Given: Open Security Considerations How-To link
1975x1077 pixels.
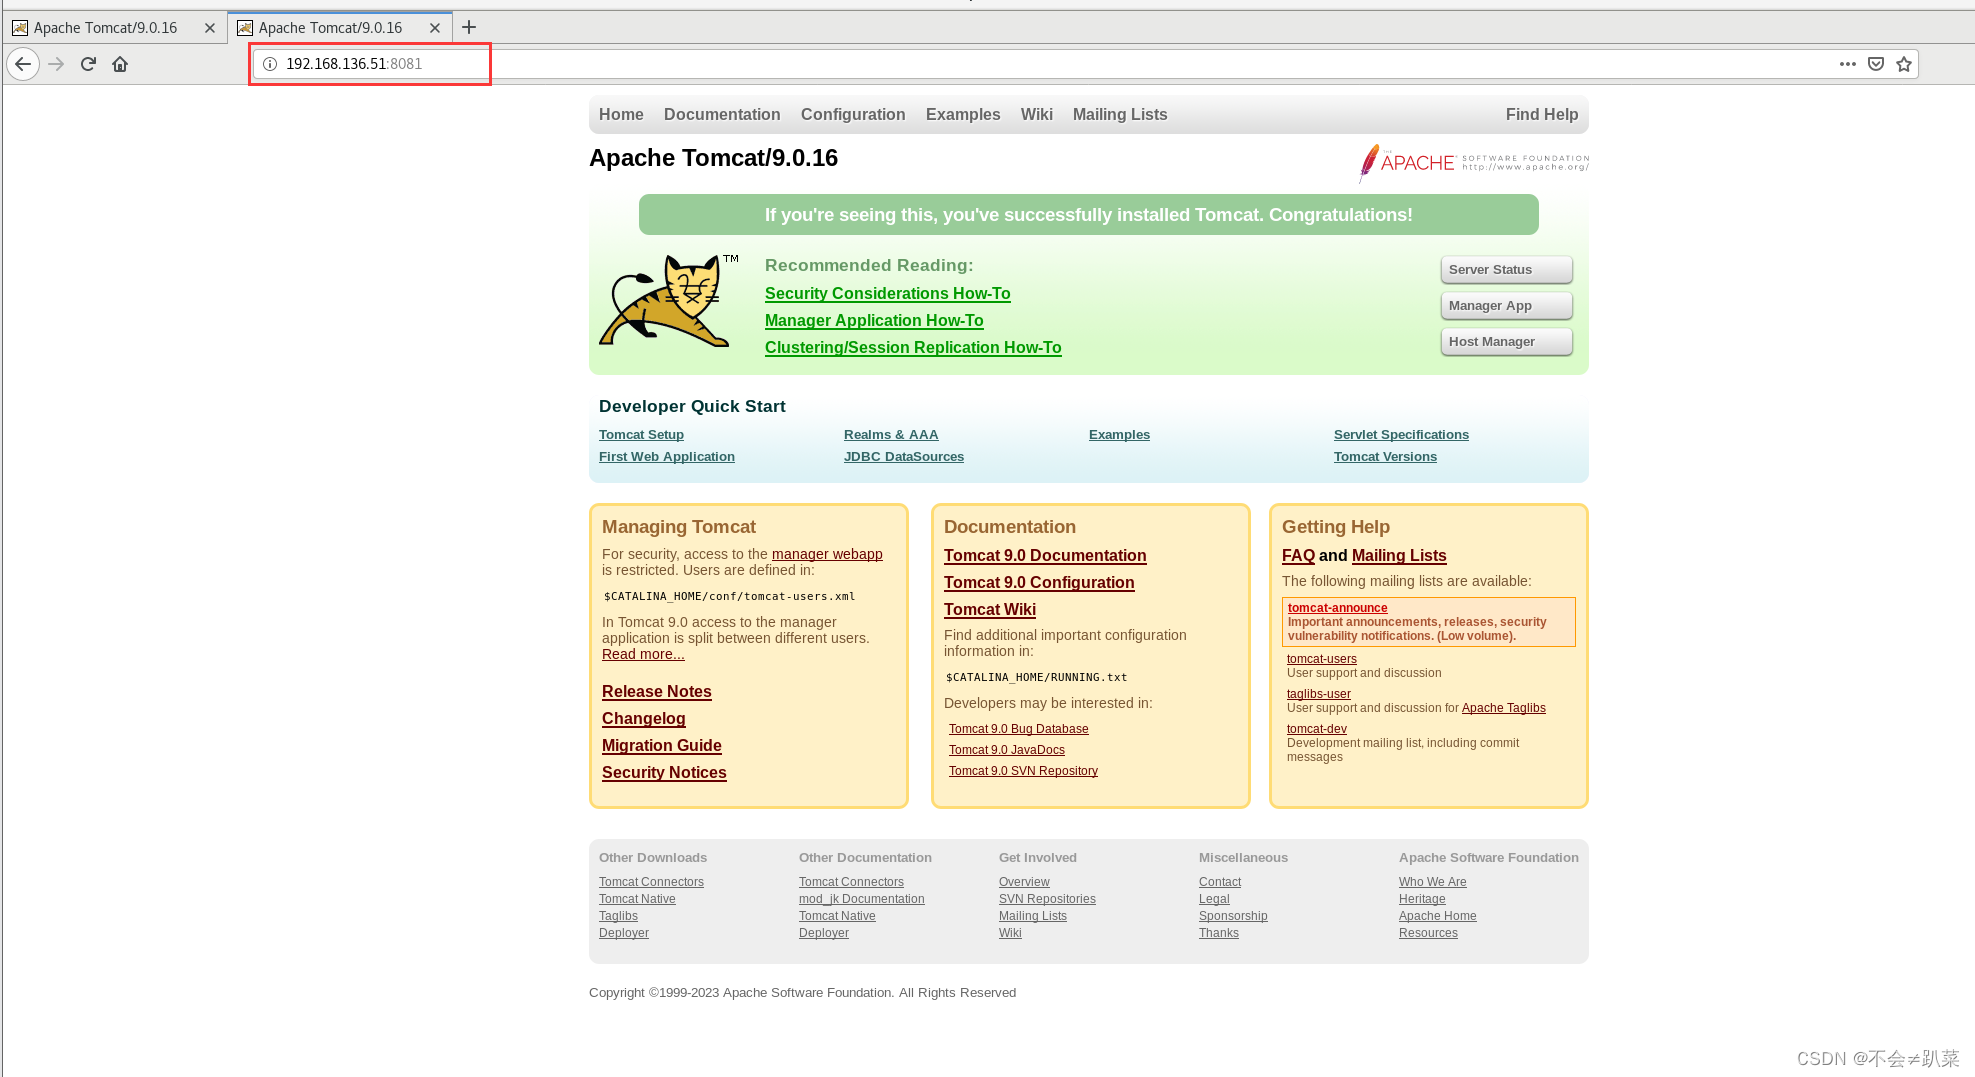Looking at the screenshot, I should (888, 293).
